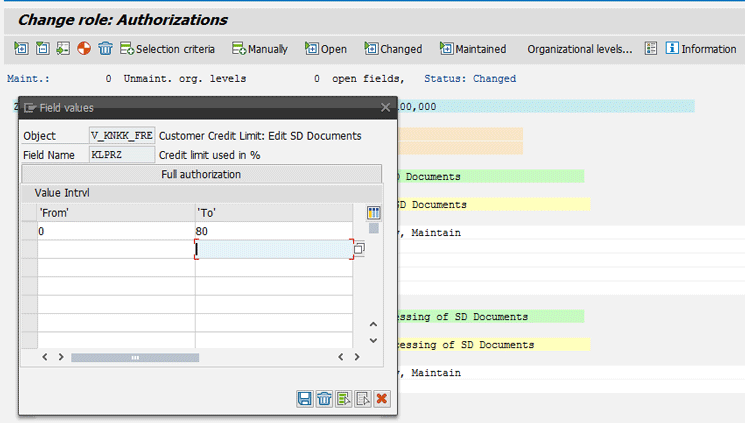
Task: Open table column settings icon
Action: point(374,213)
